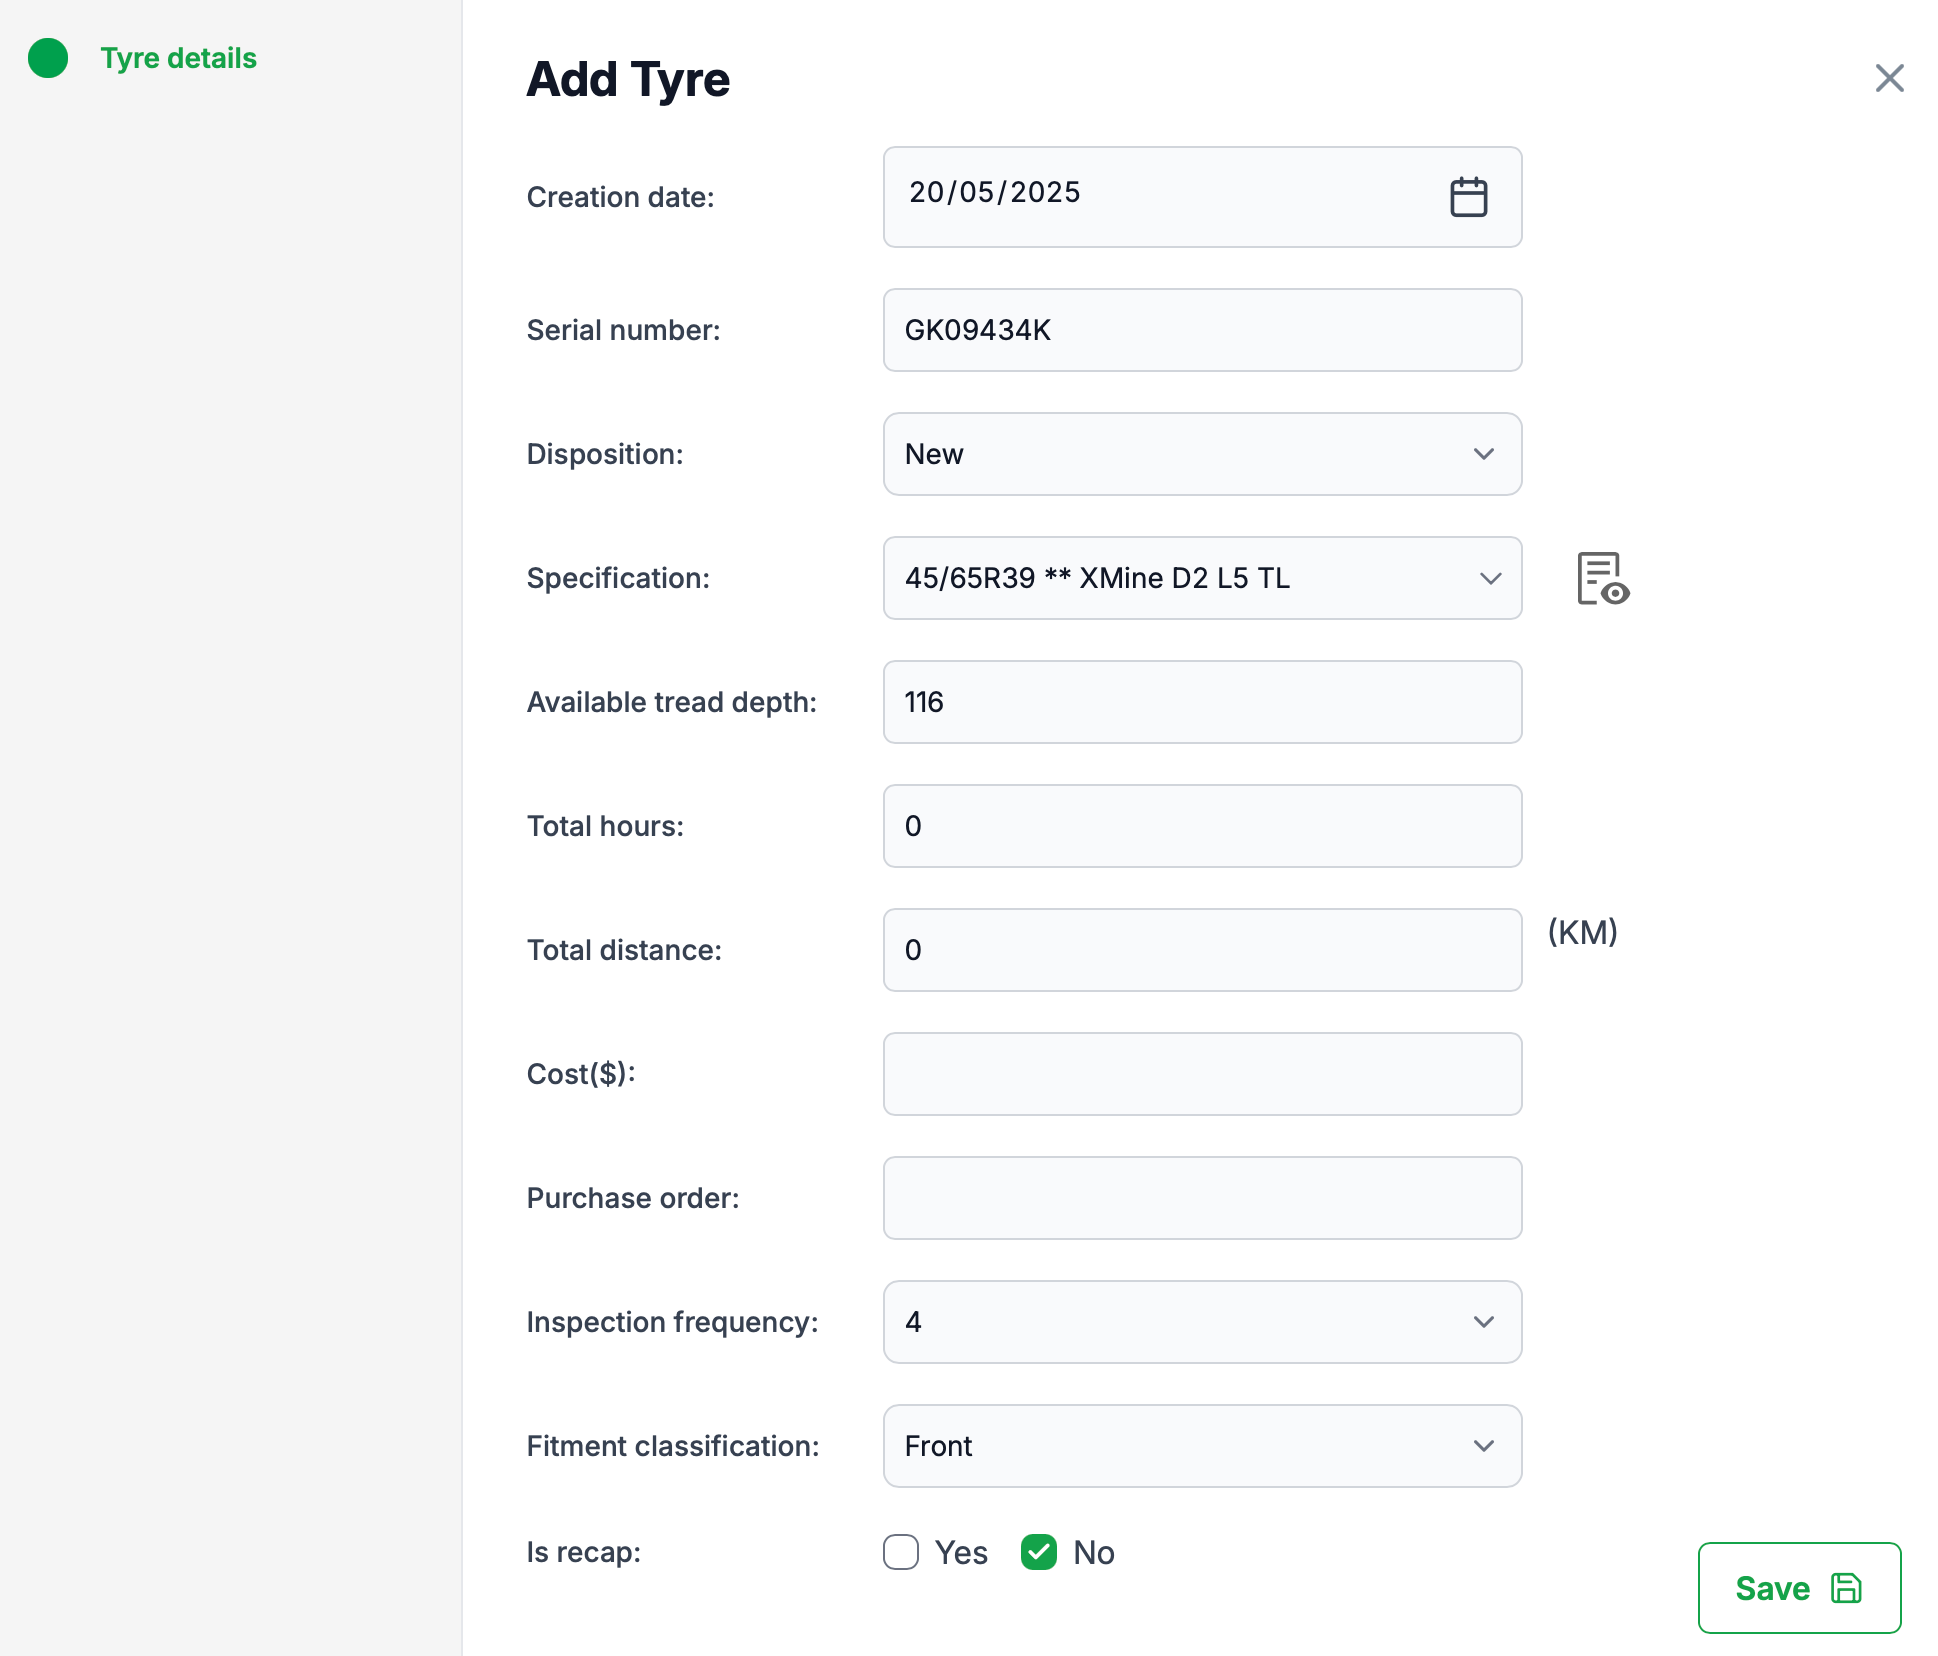Open the Specification dropdown
The width and height of the screenshot is (1938, 1656).
(x=1202, y=578)
